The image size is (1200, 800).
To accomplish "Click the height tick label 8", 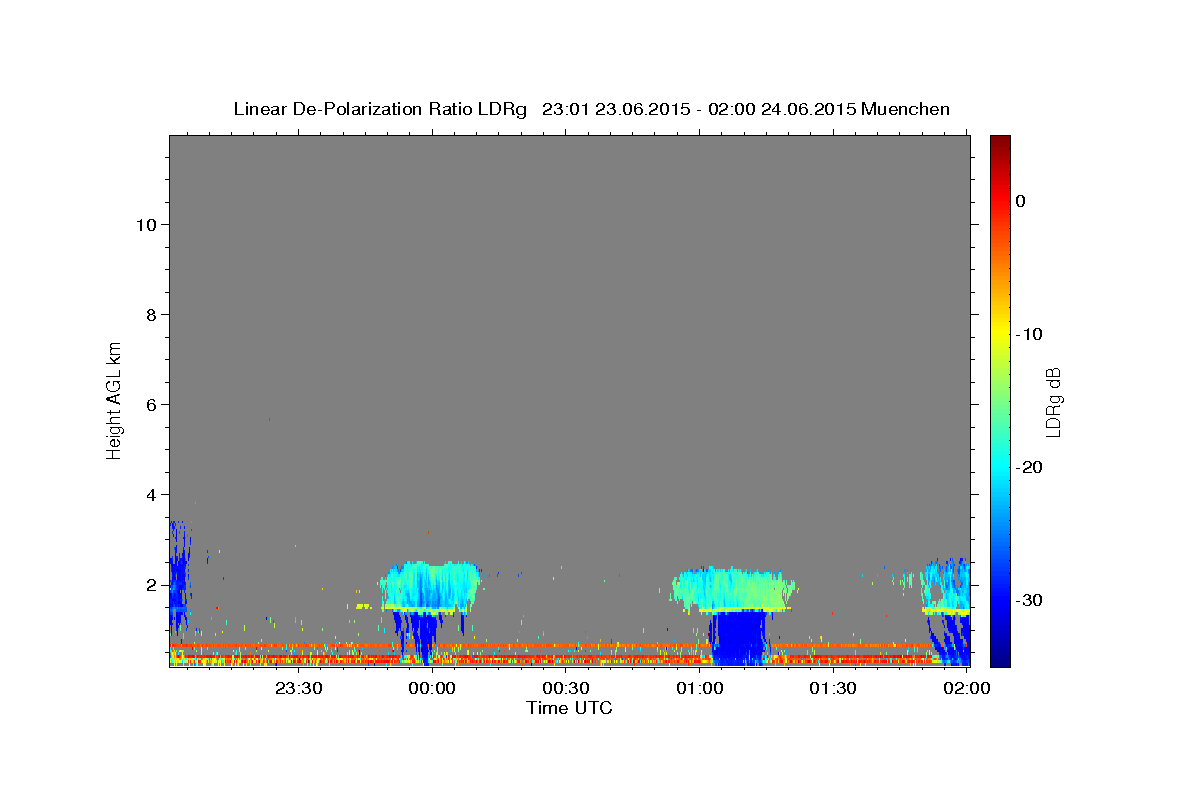I will tap(152, 315).
